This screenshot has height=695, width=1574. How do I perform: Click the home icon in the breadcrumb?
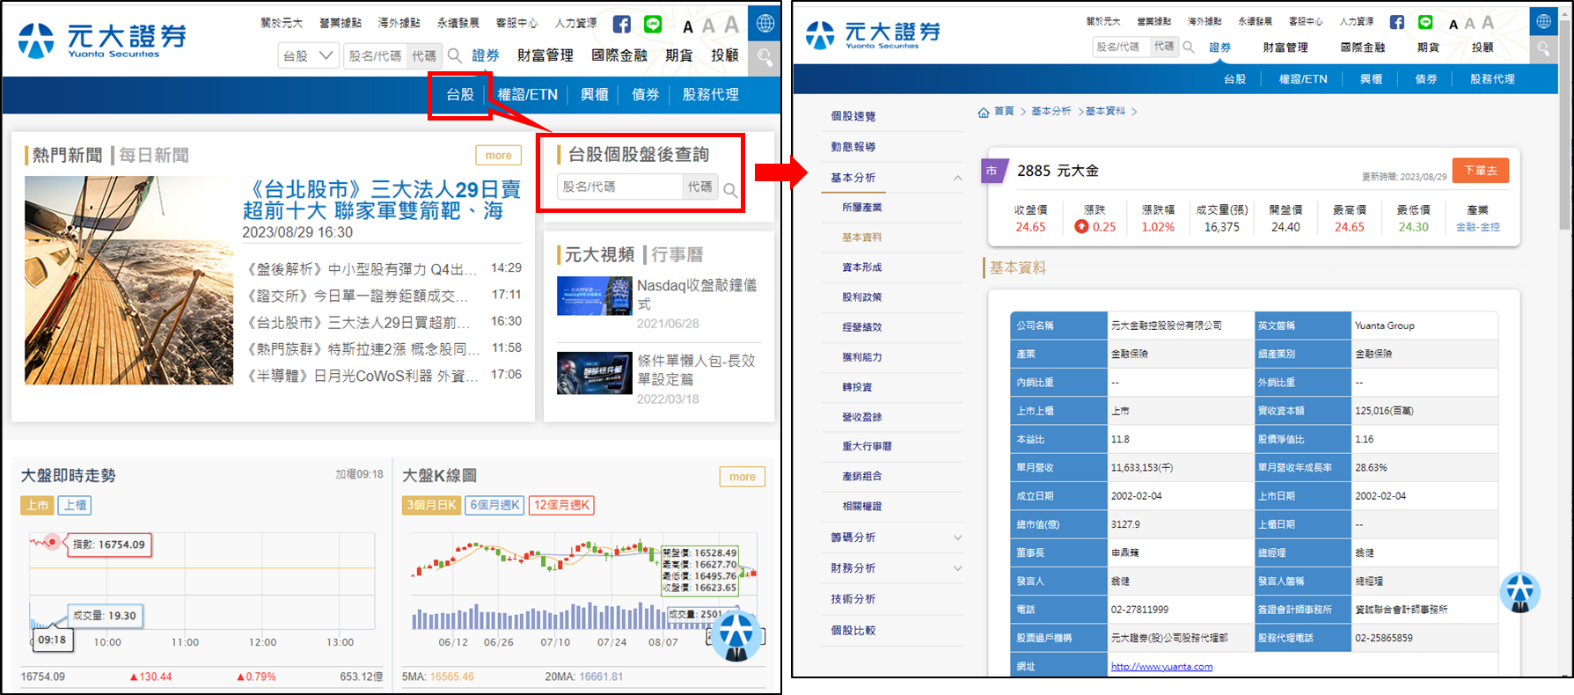tap(984, 112)
